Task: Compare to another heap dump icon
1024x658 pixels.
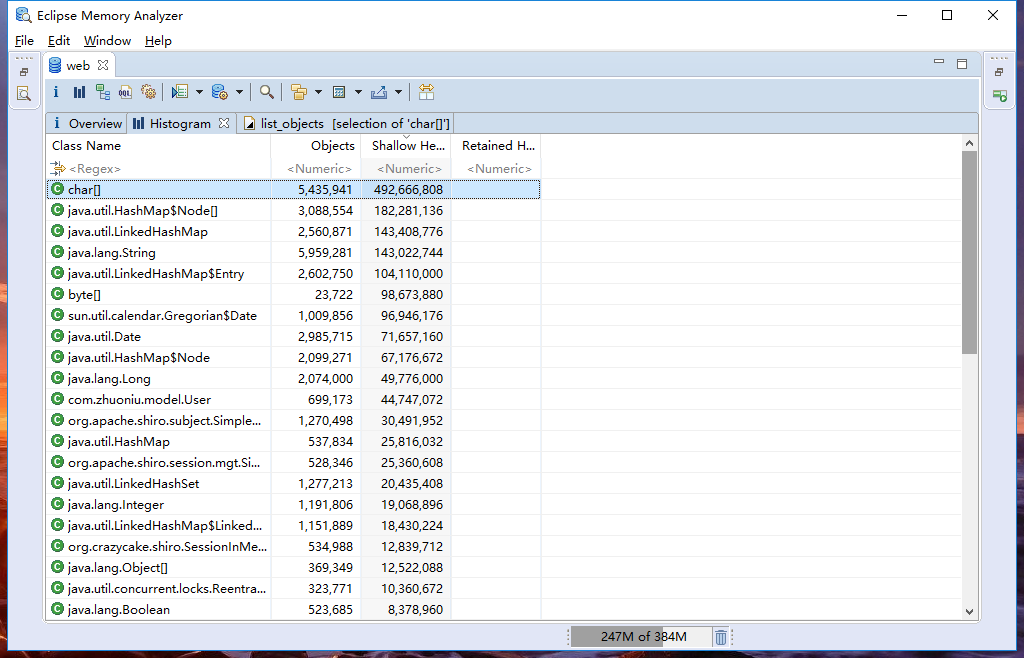Action: click(x=426, y=92)
